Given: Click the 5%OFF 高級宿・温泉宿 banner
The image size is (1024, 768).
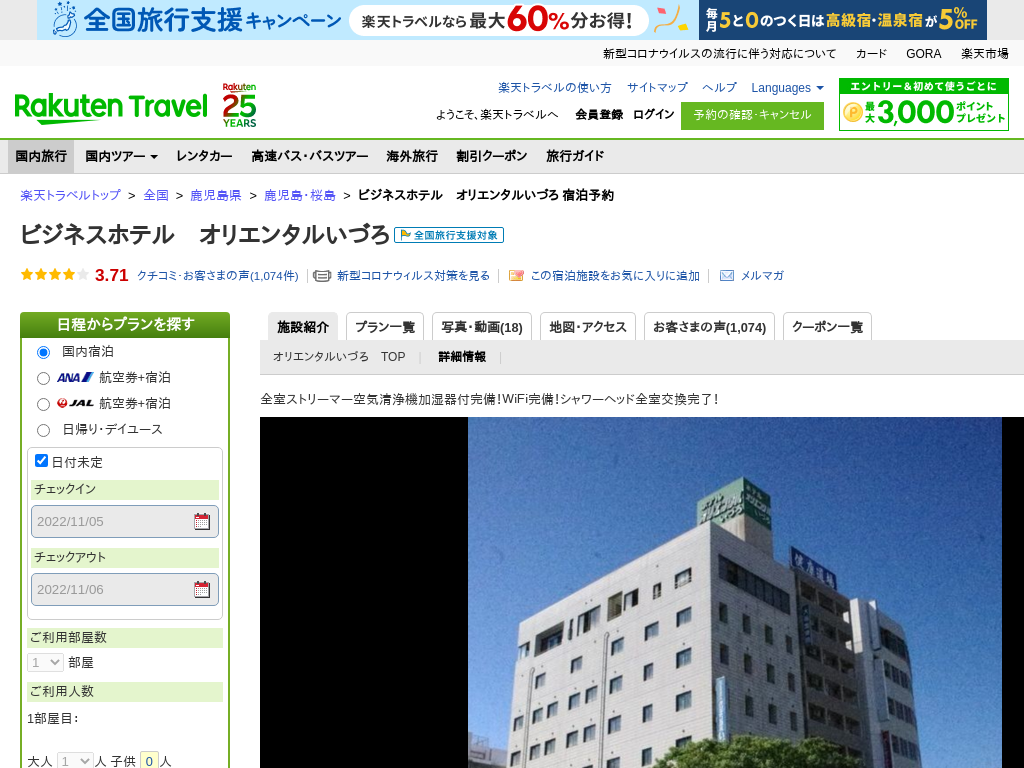Looking at the screenshot, I should tap(842, 20).
